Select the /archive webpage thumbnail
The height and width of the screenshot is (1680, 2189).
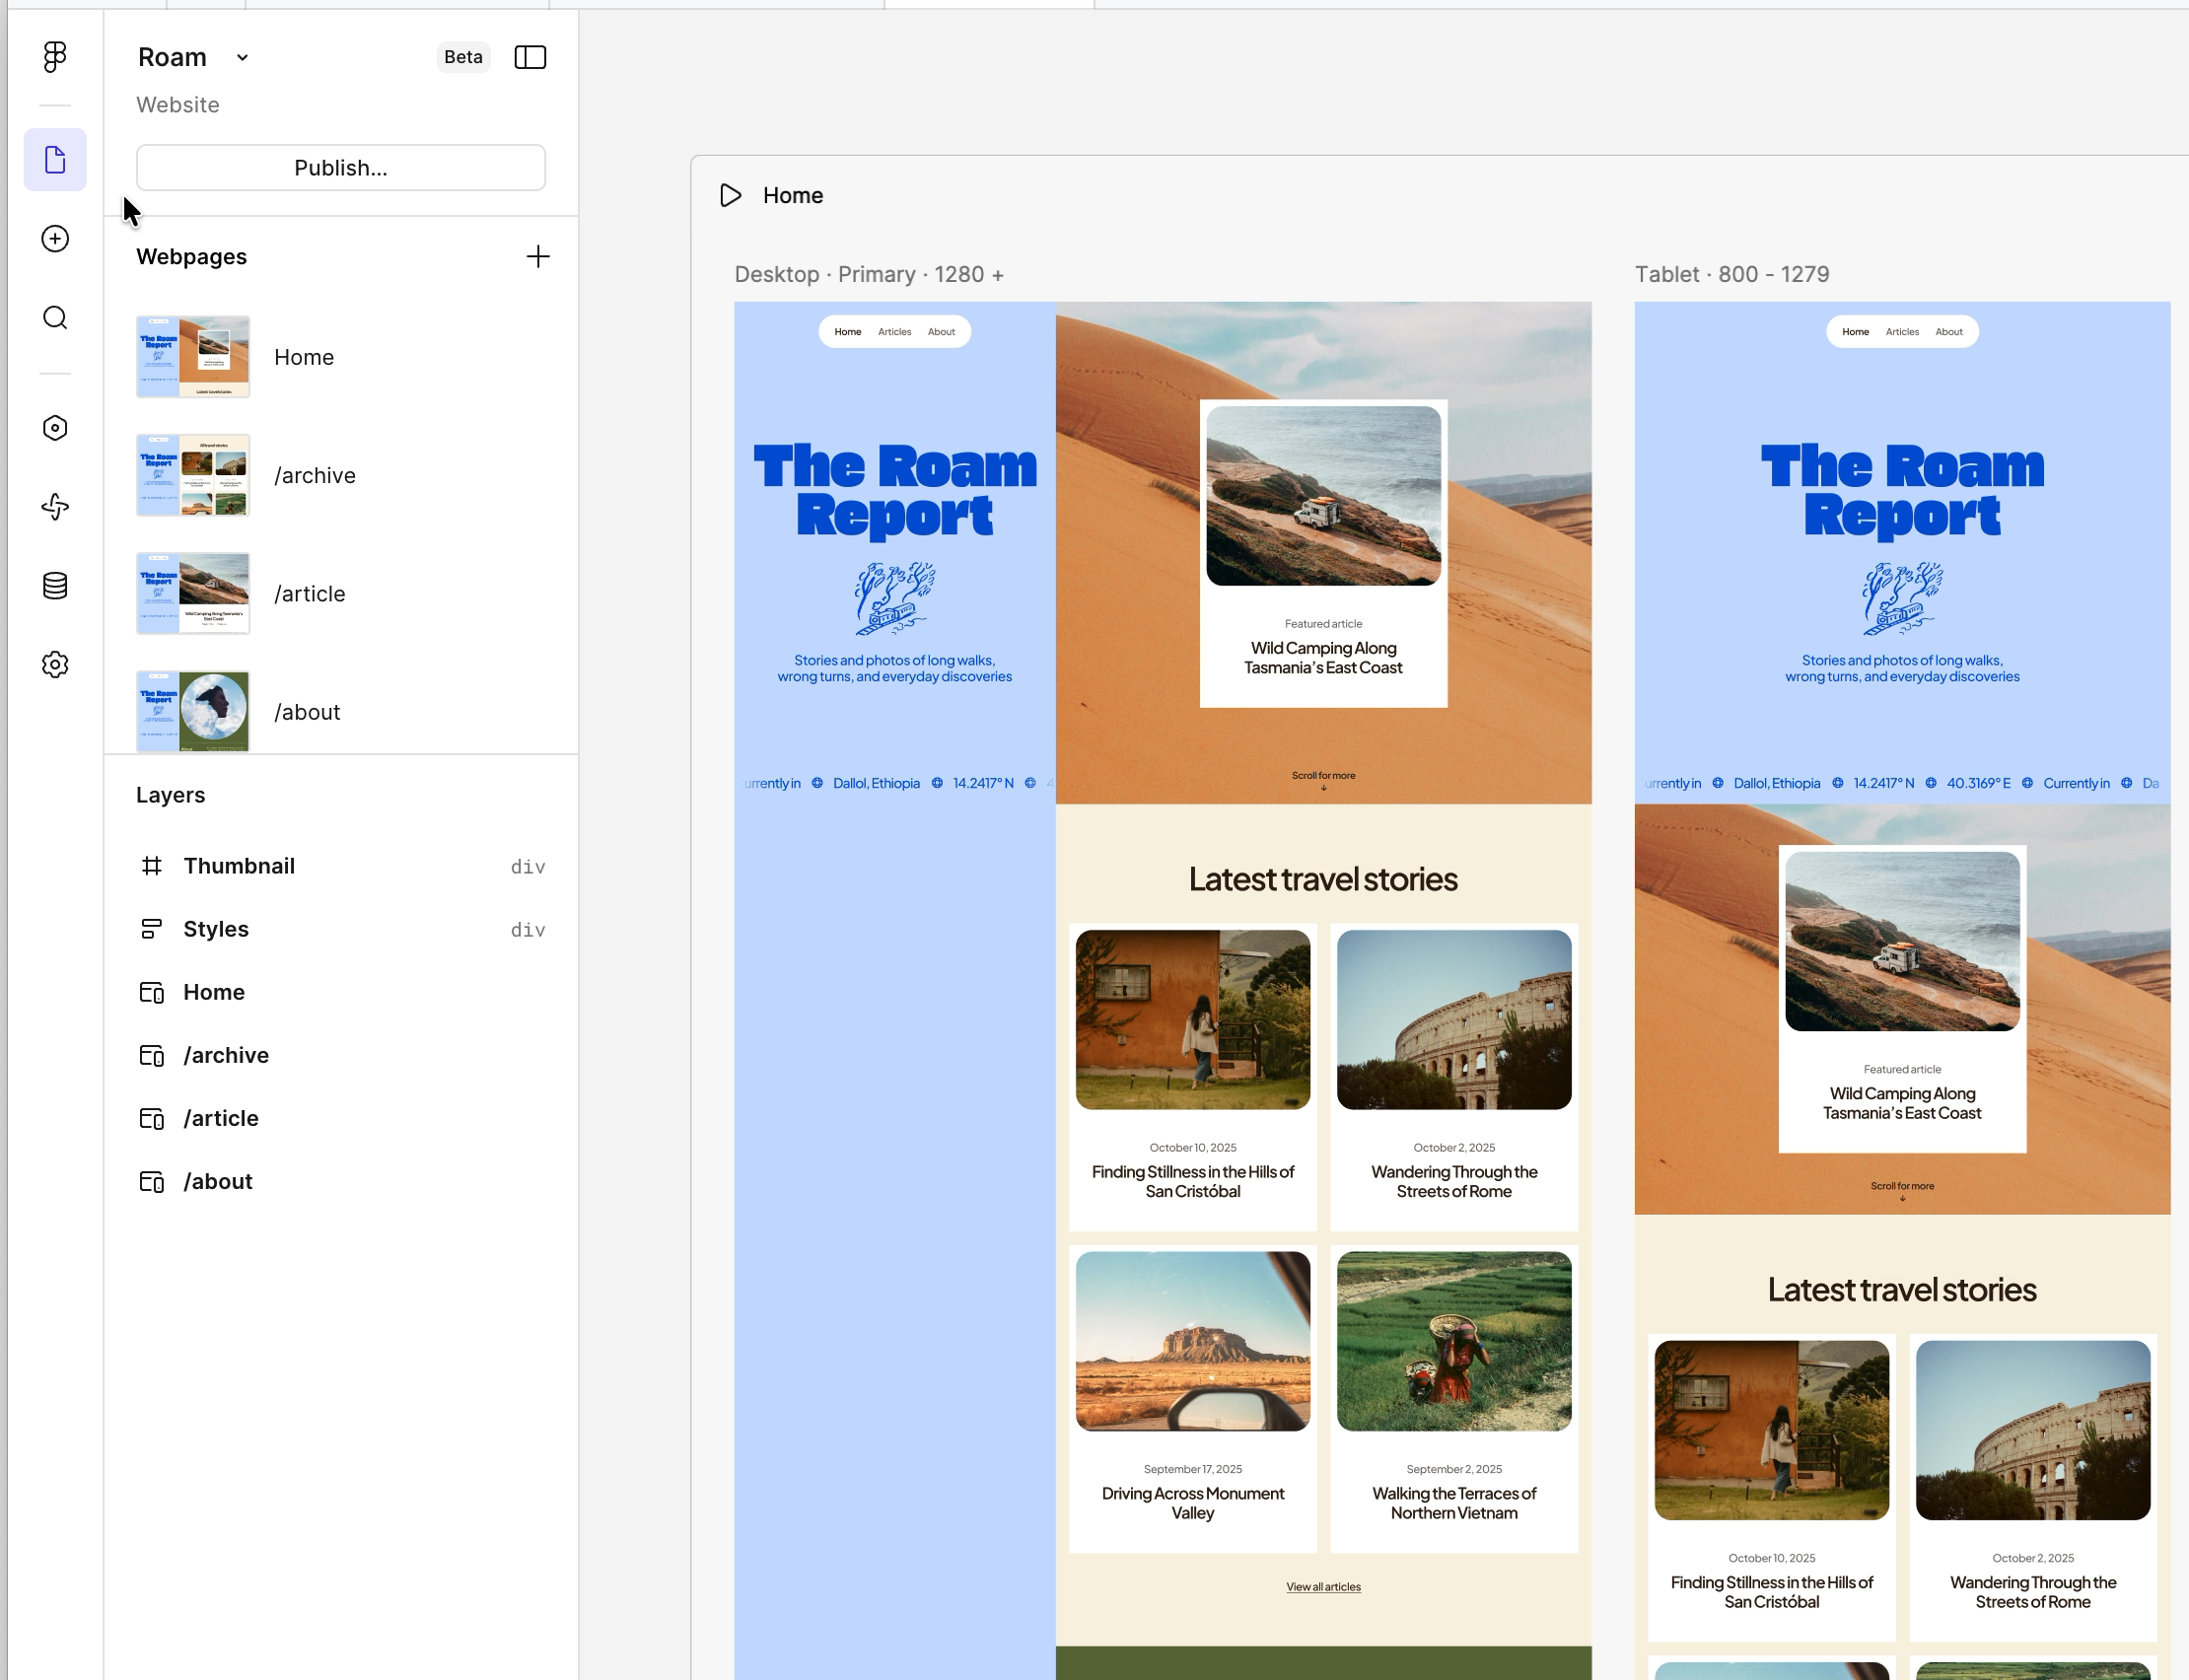193,475
